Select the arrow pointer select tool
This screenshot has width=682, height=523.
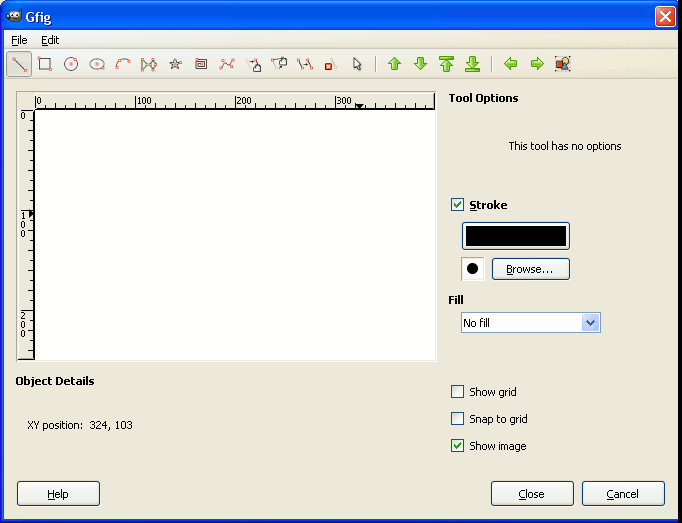[x=357, y=64]
